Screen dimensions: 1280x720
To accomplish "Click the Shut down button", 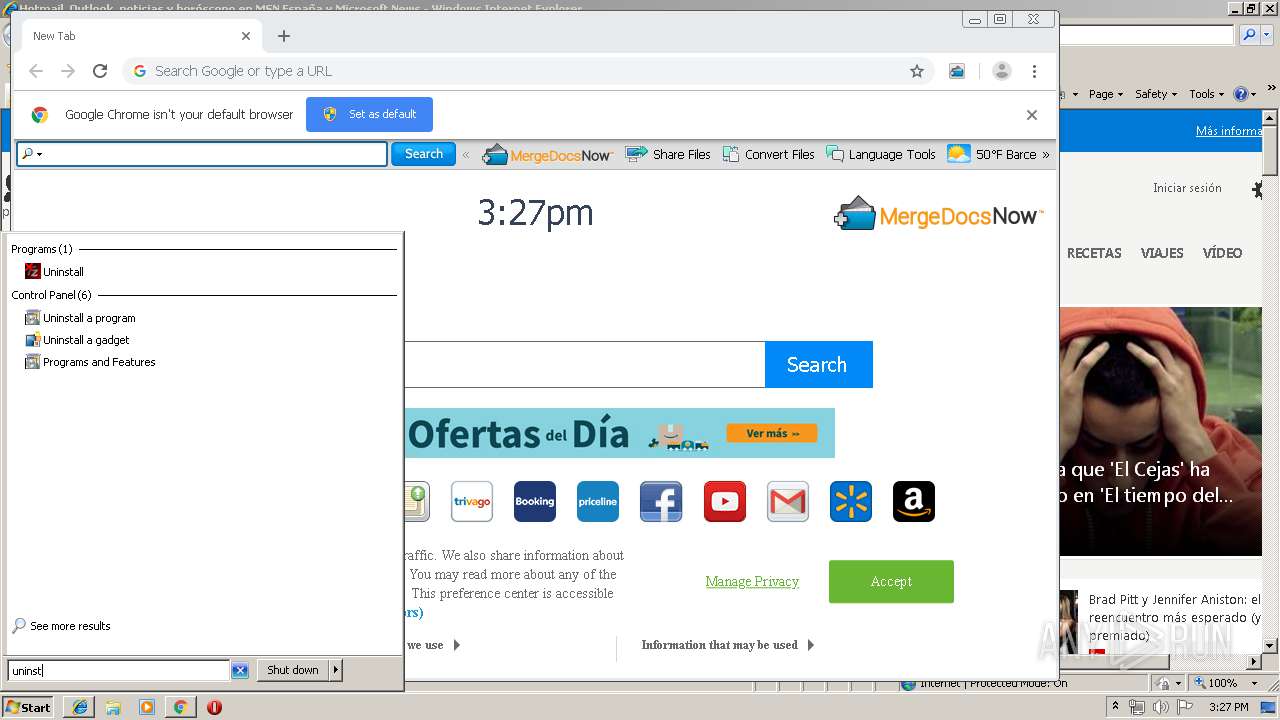I will tap(293, 670).
